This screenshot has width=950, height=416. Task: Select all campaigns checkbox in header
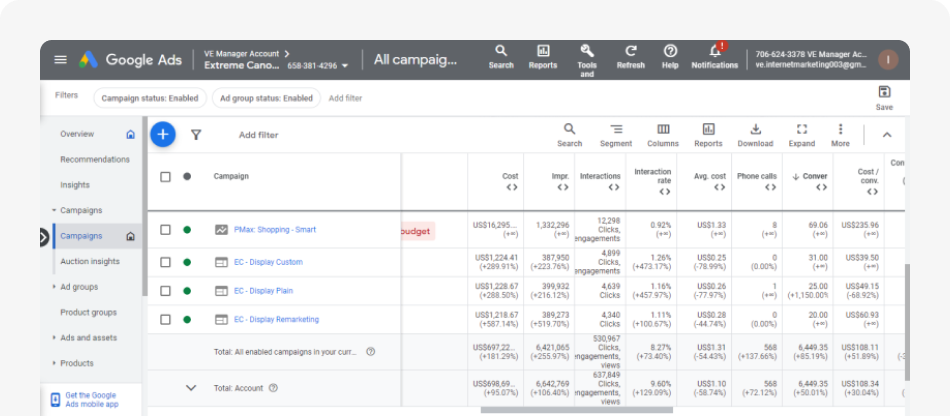tap(165, 177)
